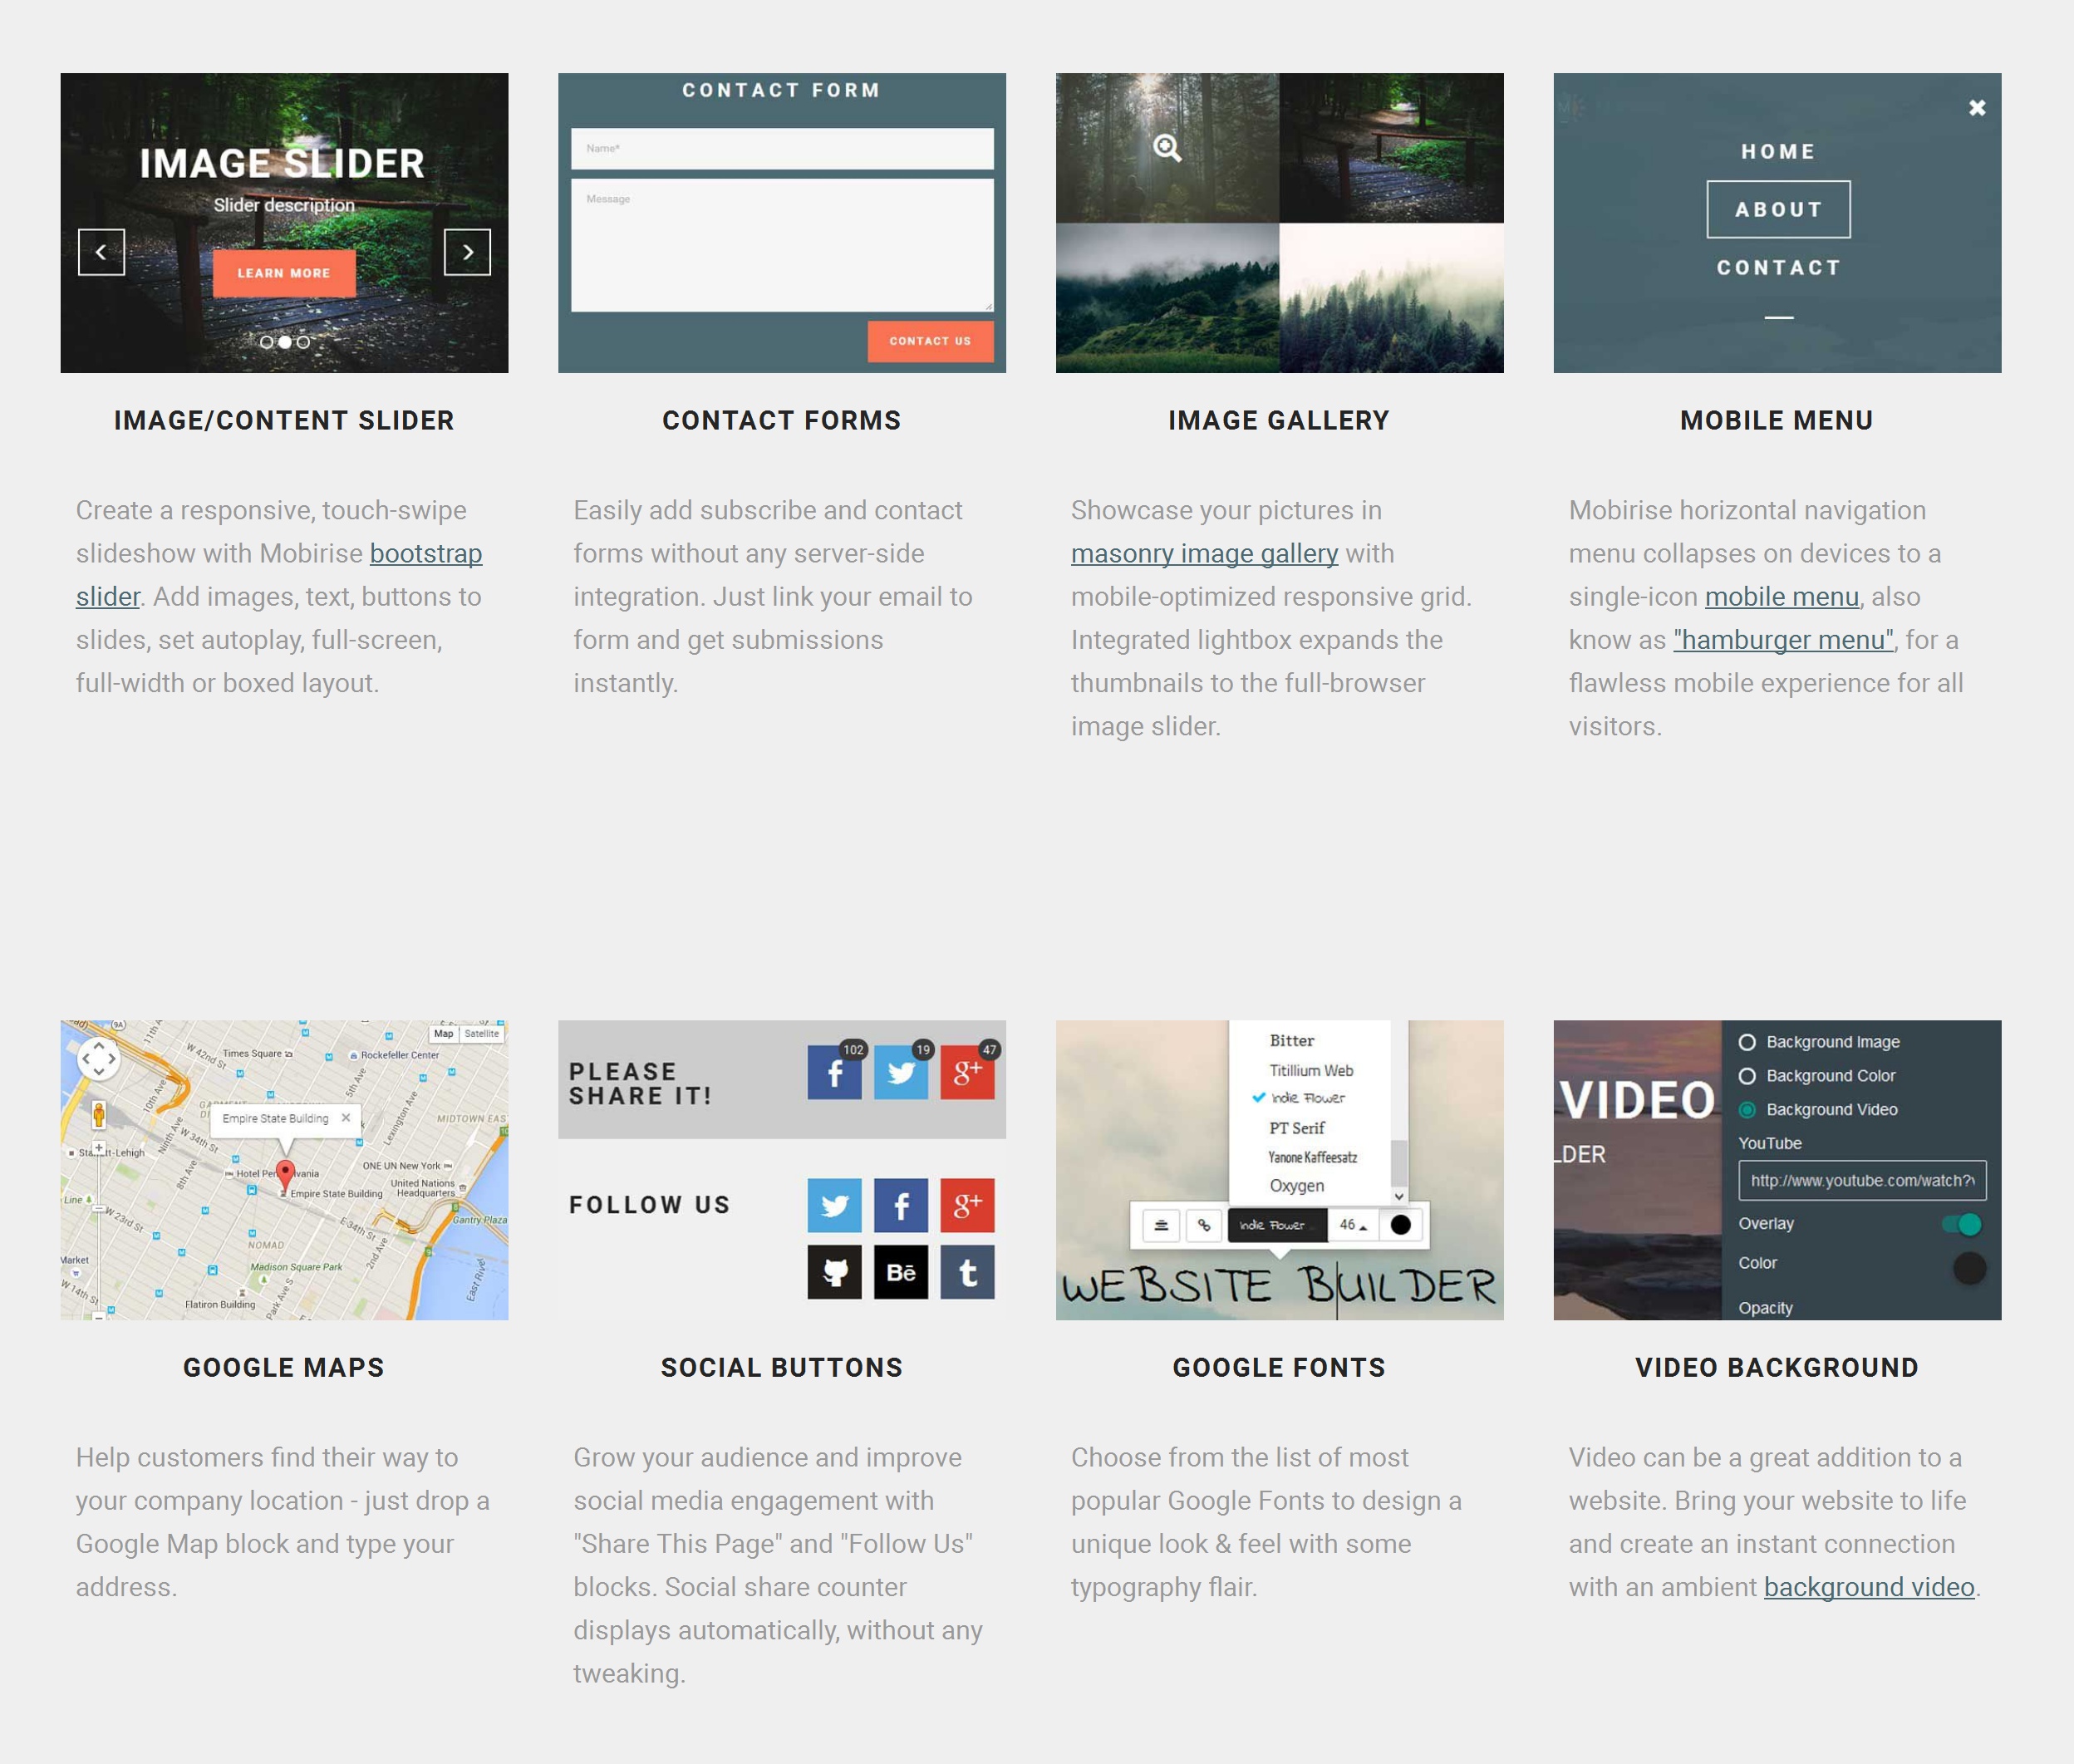Enable the Background Image radio button
The width and height of the screenshot is (2074, 1764).
pos(1748,1043)
